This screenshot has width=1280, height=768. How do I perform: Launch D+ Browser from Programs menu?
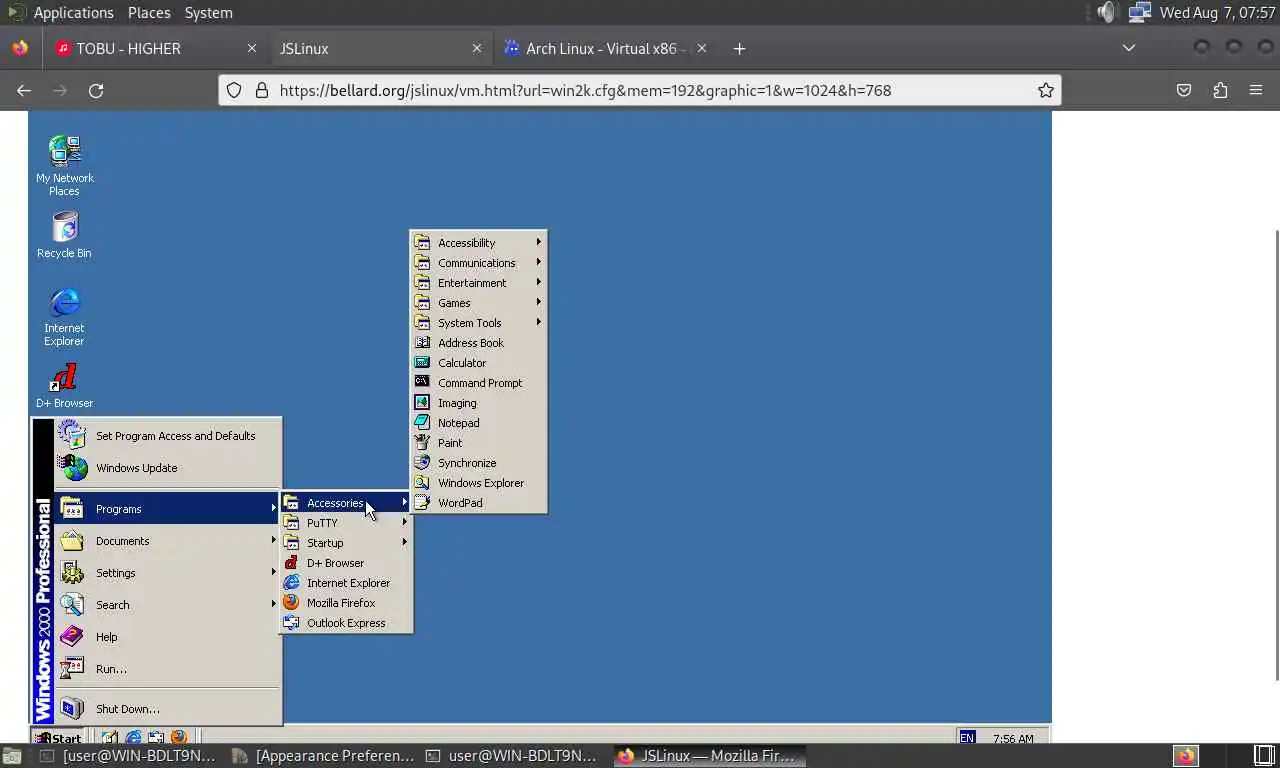pos(346,563)
